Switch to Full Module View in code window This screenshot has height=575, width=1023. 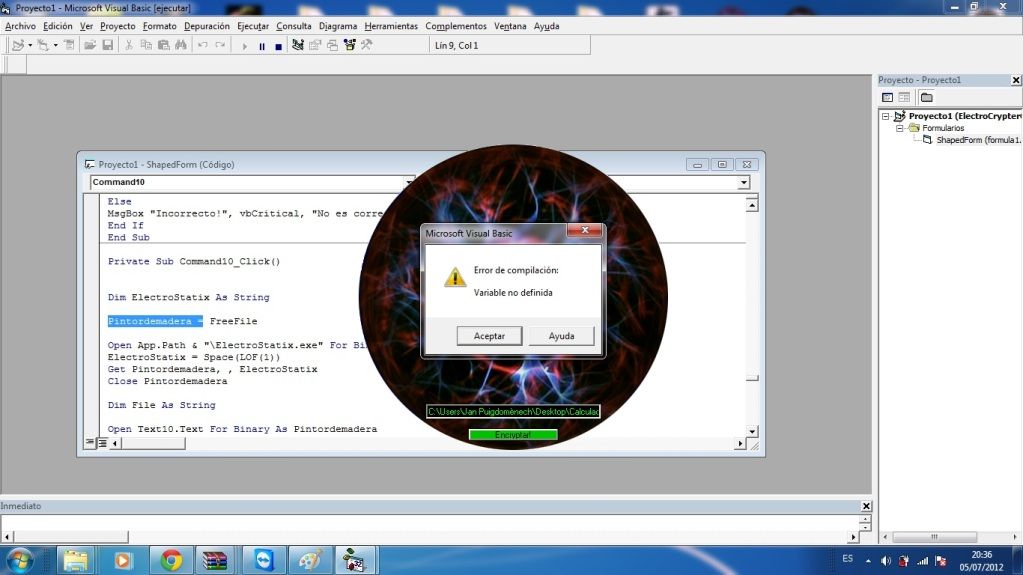[x=102, y=443]
